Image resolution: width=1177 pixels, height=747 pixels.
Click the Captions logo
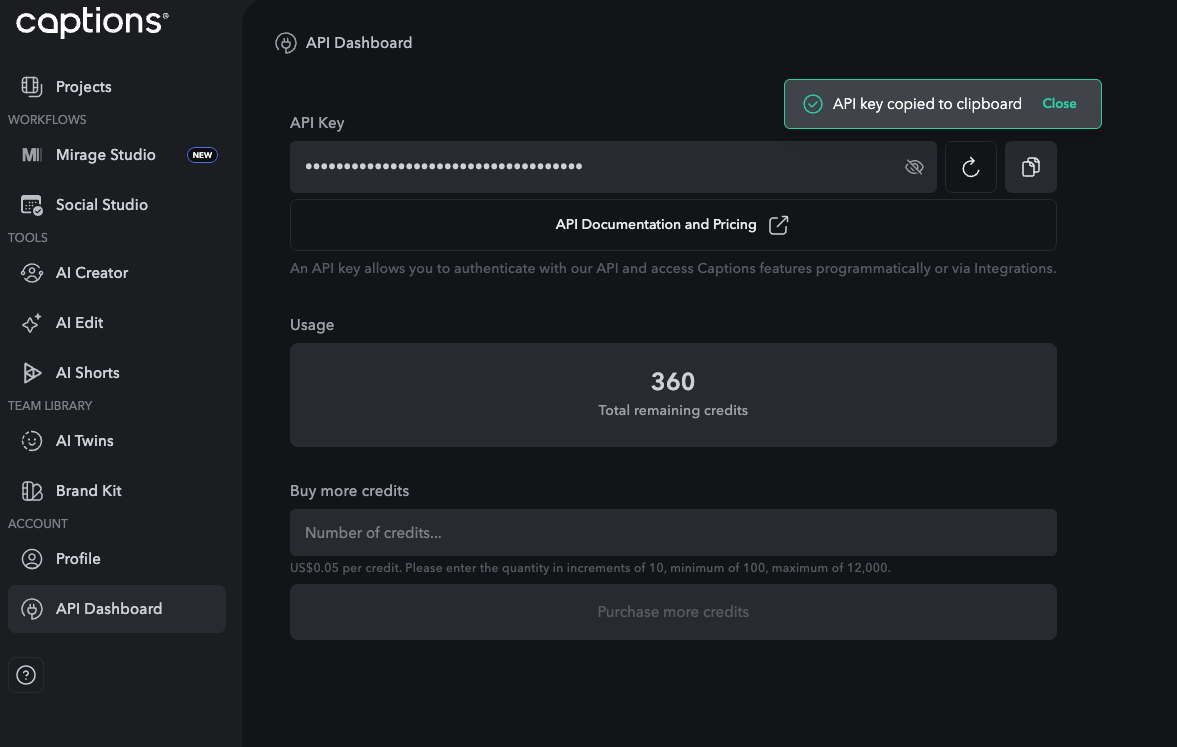point(92,23)
